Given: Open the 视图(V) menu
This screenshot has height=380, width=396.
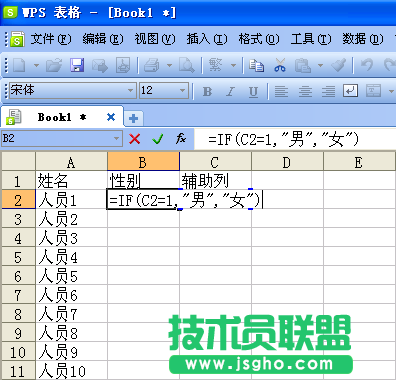Looking at the screenshot, I should coord(155,39).
